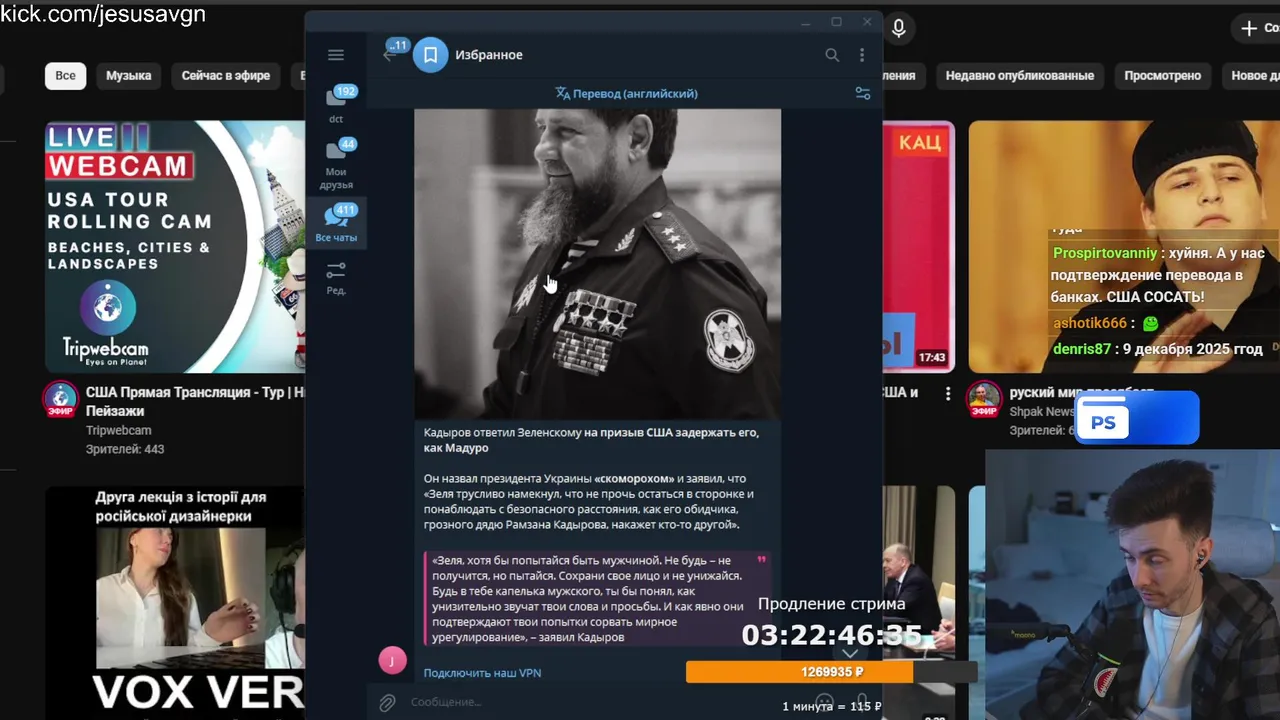This screenshot has height=720, width=1280.
Task: Click the Shpak News channel avatar
Action: coord(984,398)
